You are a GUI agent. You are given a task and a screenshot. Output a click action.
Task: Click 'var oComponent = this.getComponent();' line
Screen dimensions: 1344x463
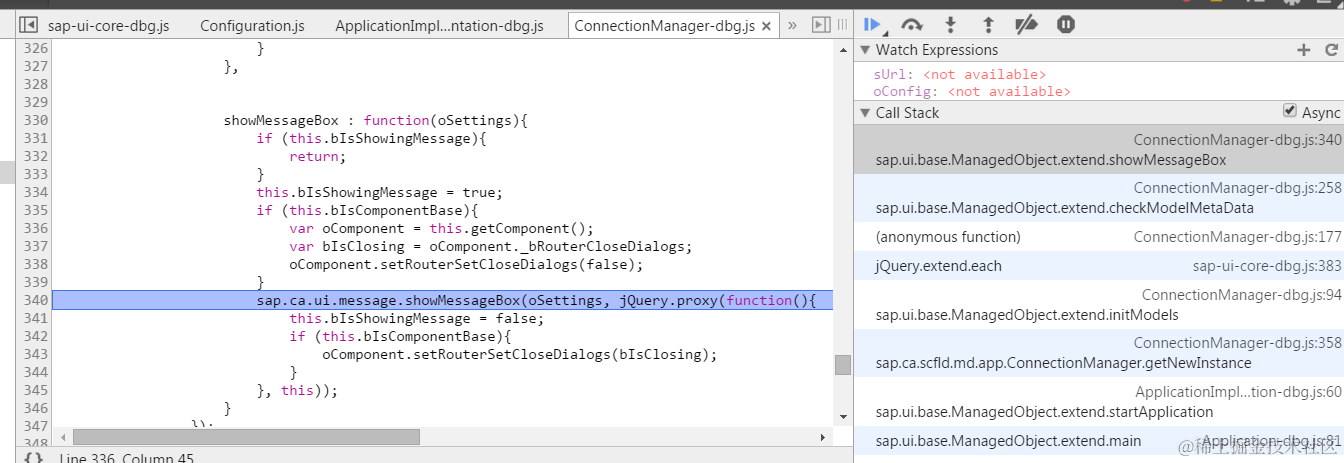point(441,229)
